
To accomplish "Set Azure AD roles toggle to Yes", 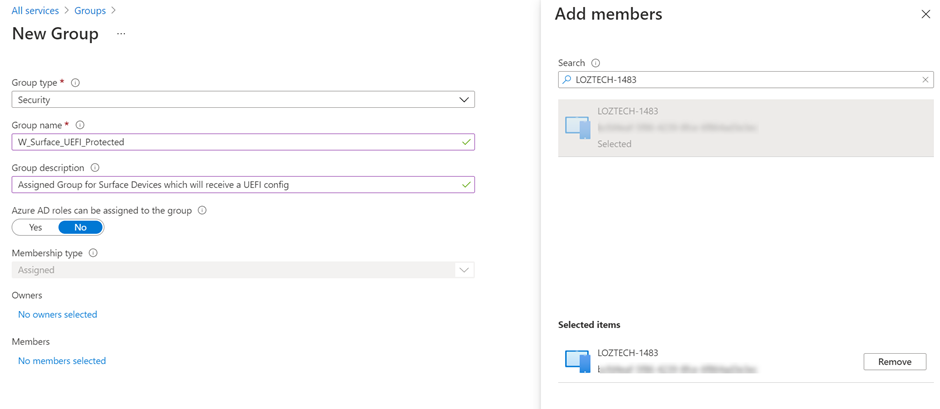I will tap(35, 228).
